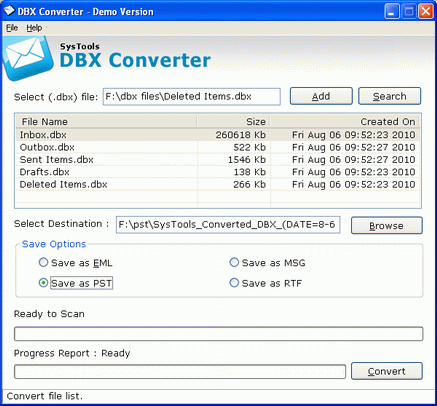437x406 pixels.
Task: Choose the Save as RTF radio button
Action: pyautogui.click(x=234, y=283)
